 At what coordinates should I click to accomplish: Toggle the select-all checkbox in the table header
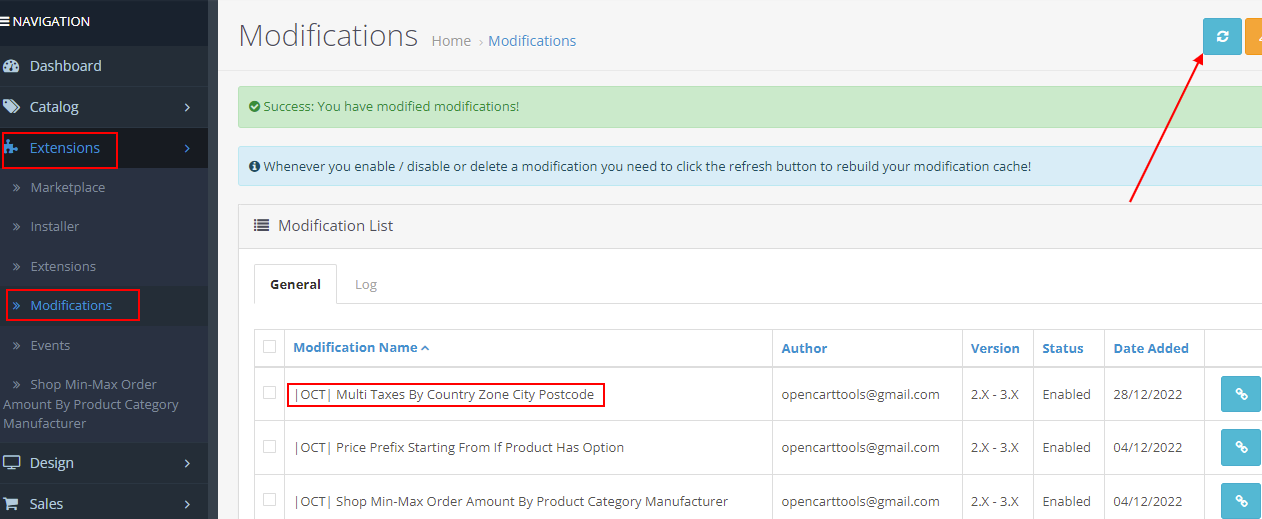(x=269, y=347)
